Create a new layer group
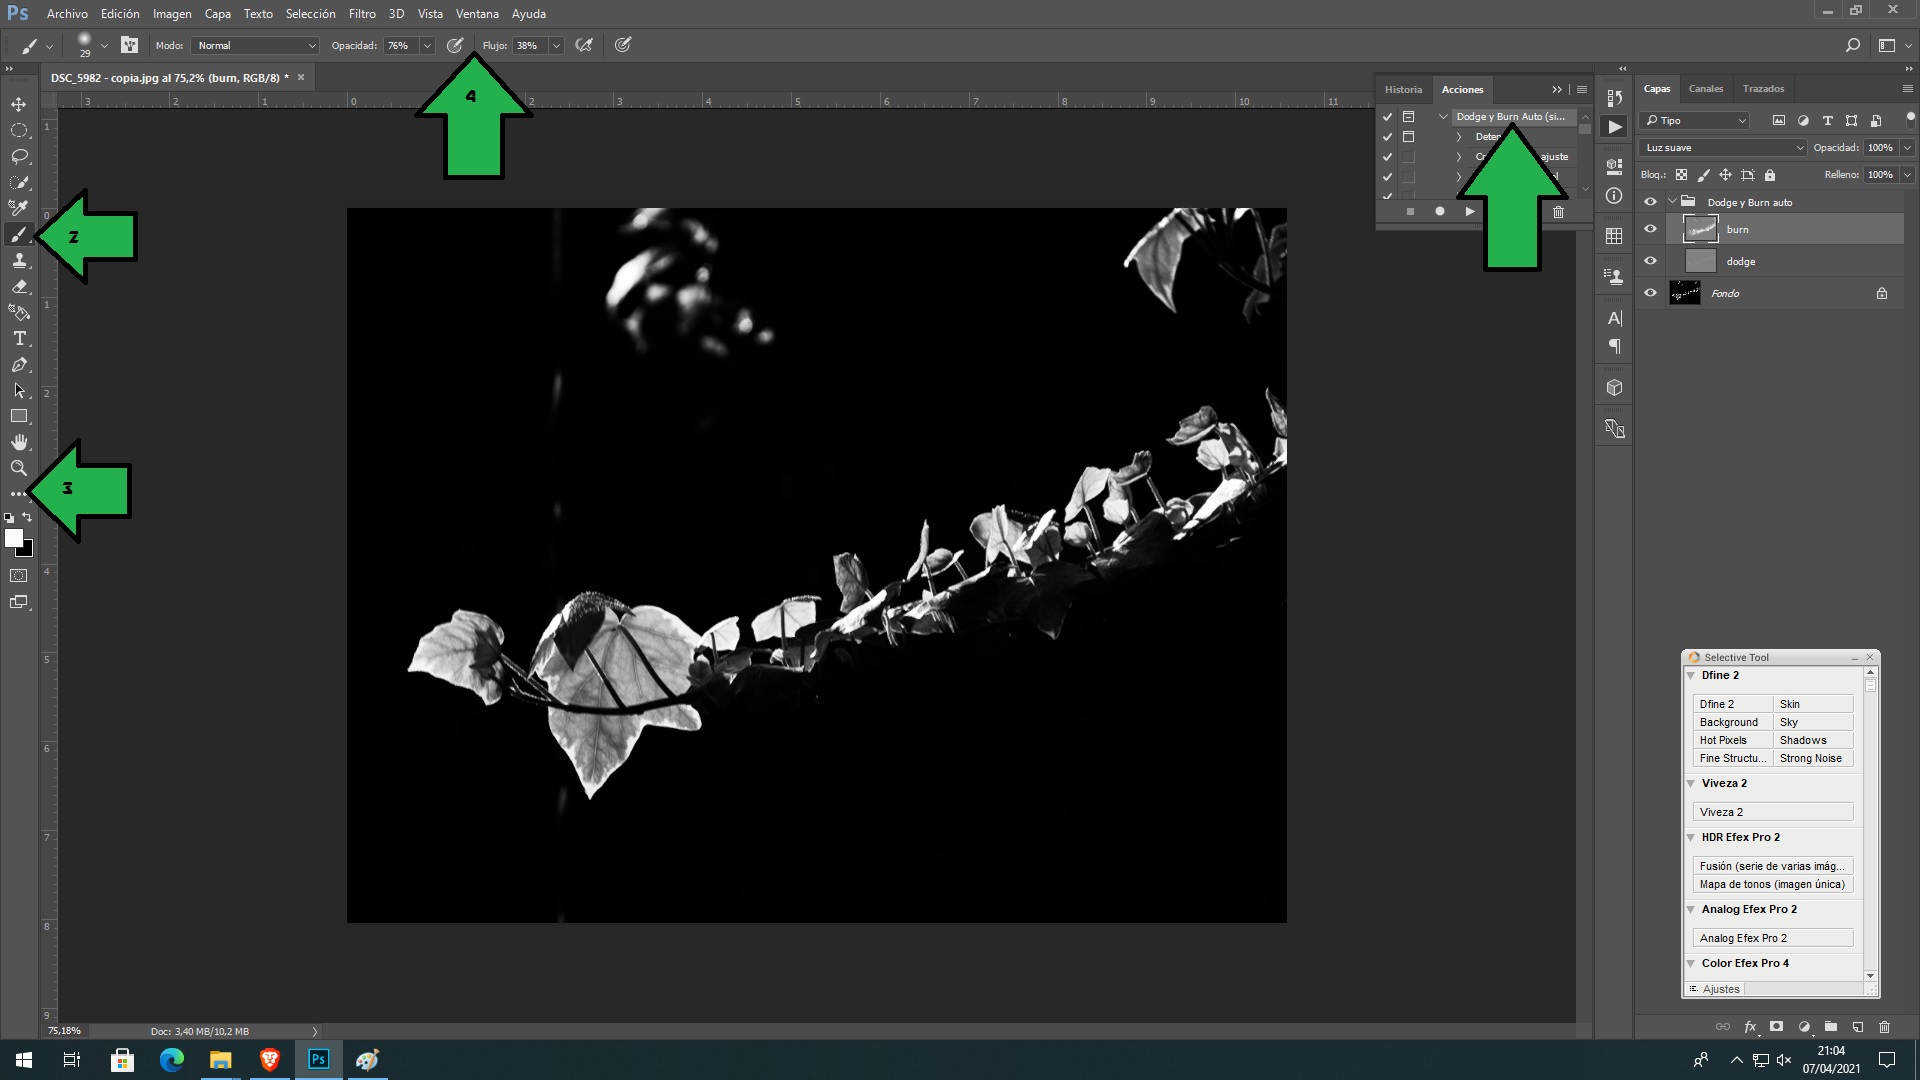This screenshot has width=1920, height=1080. (x=1831, y=1027)
